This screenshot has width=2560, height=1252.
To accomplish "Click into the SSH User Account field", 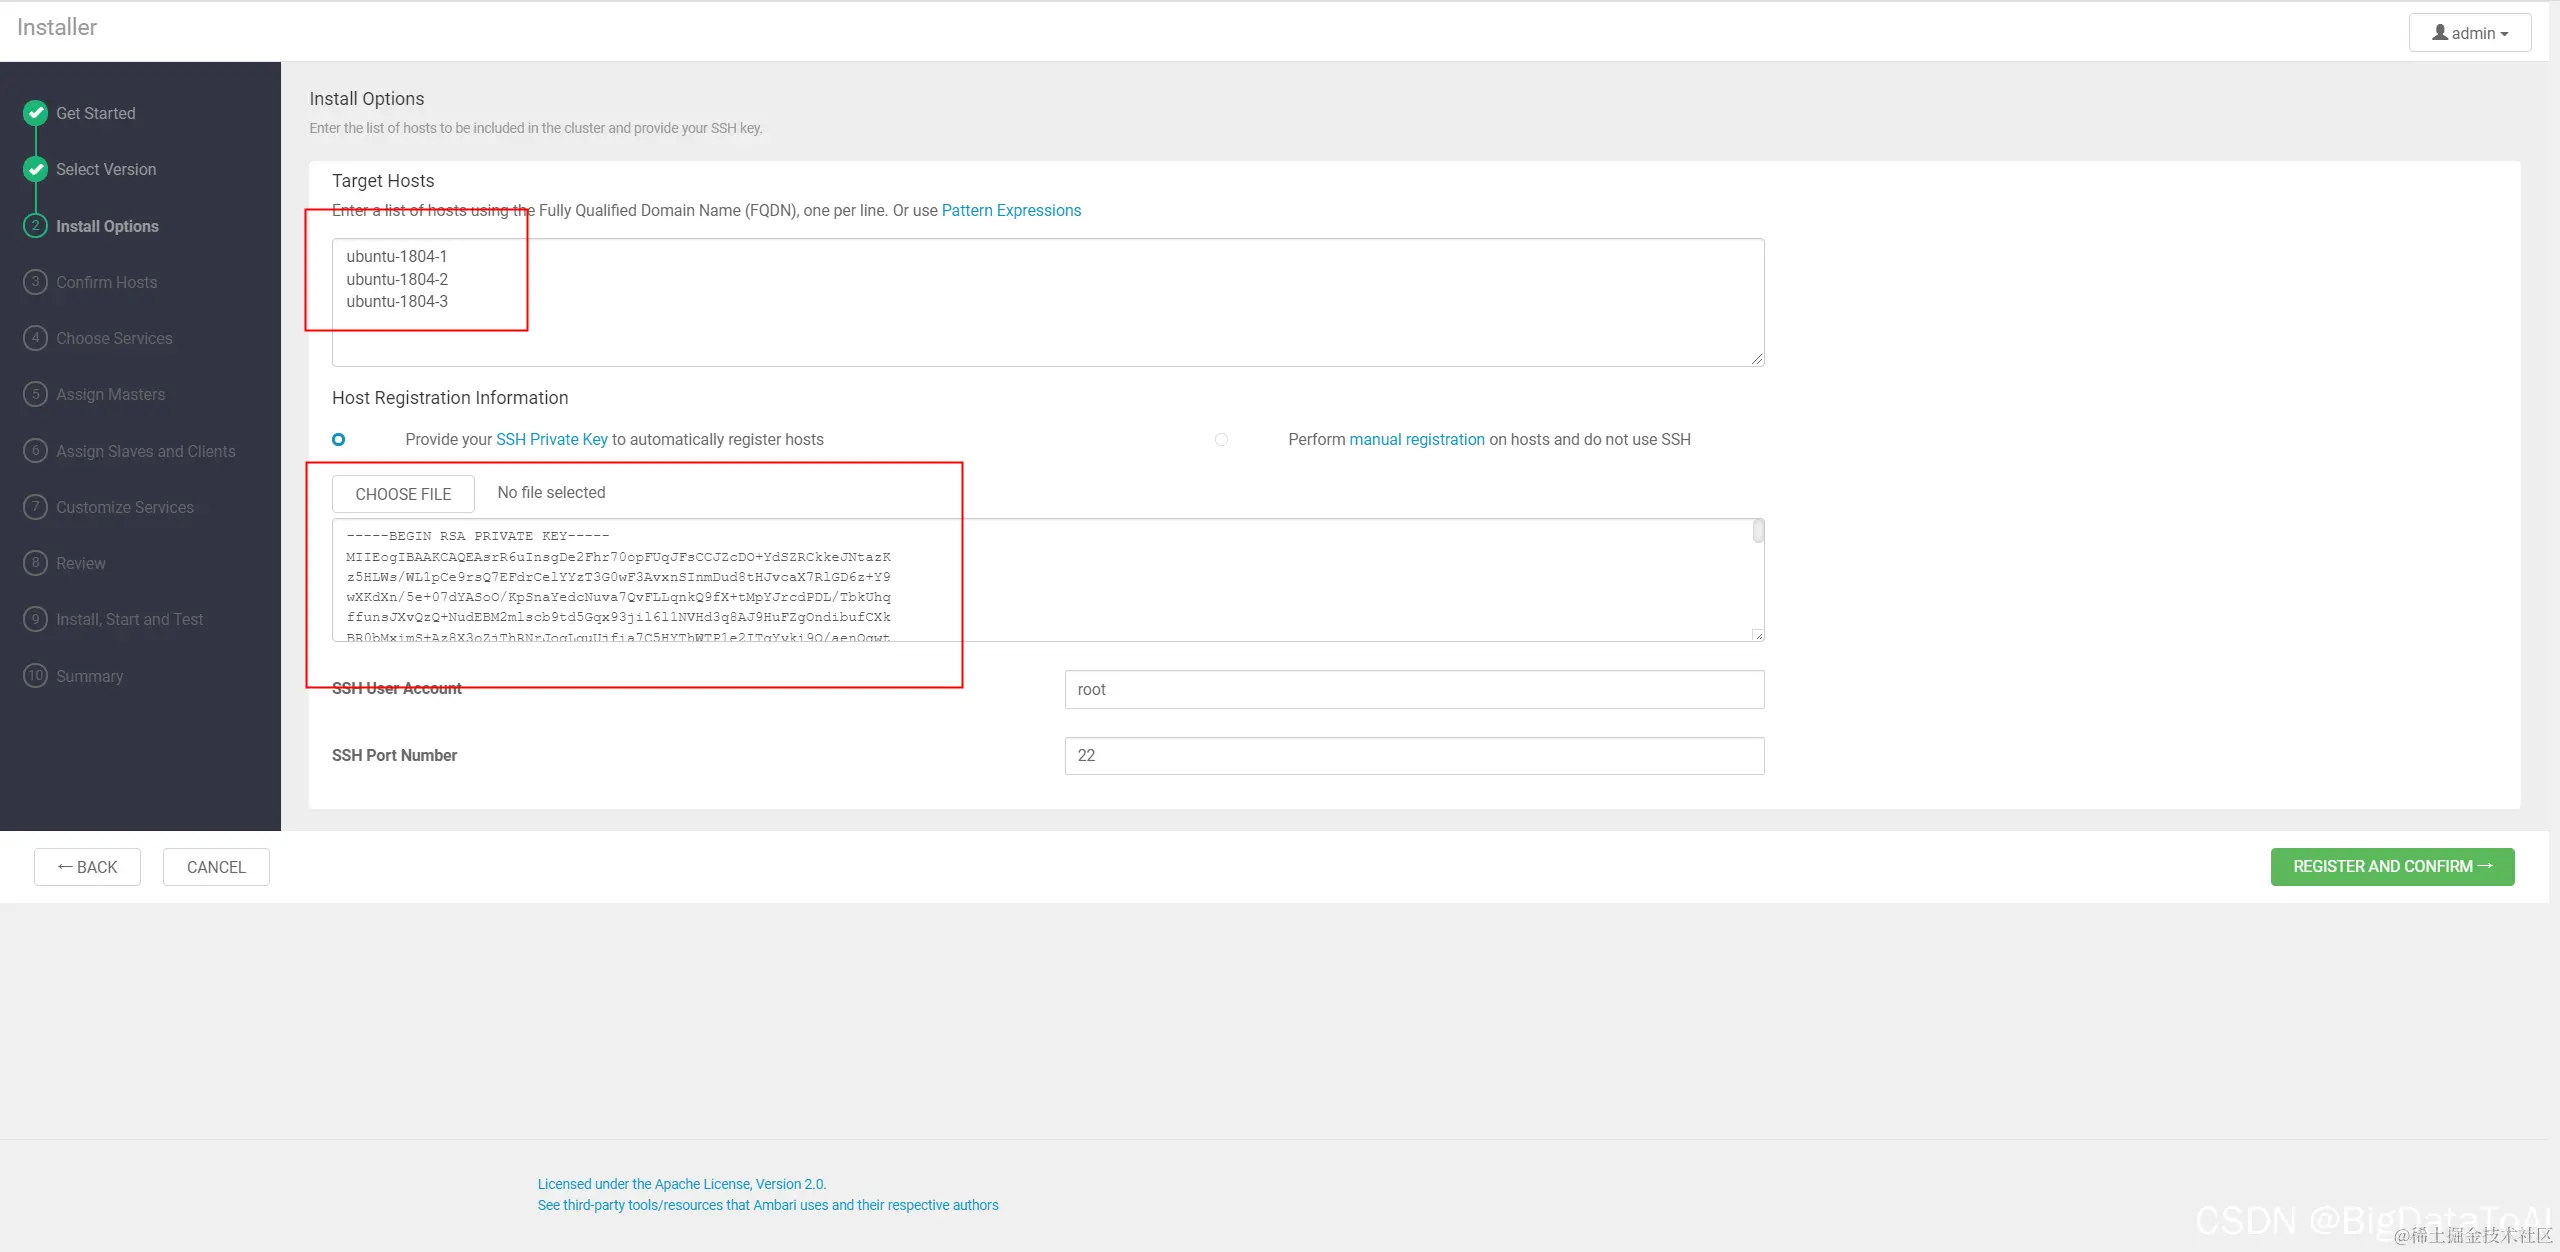I will point(1414,690).
